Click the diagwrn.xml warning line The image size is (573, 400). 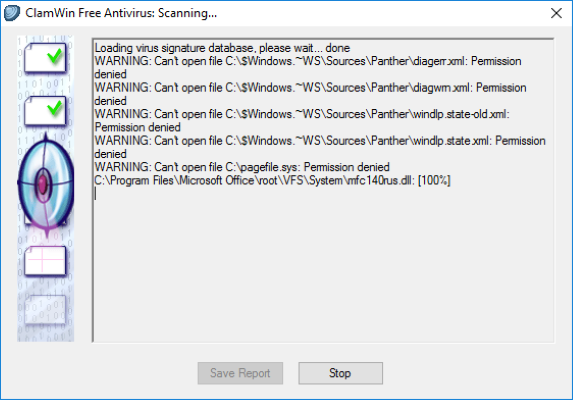pyautogui.click(x=310, y=94)
